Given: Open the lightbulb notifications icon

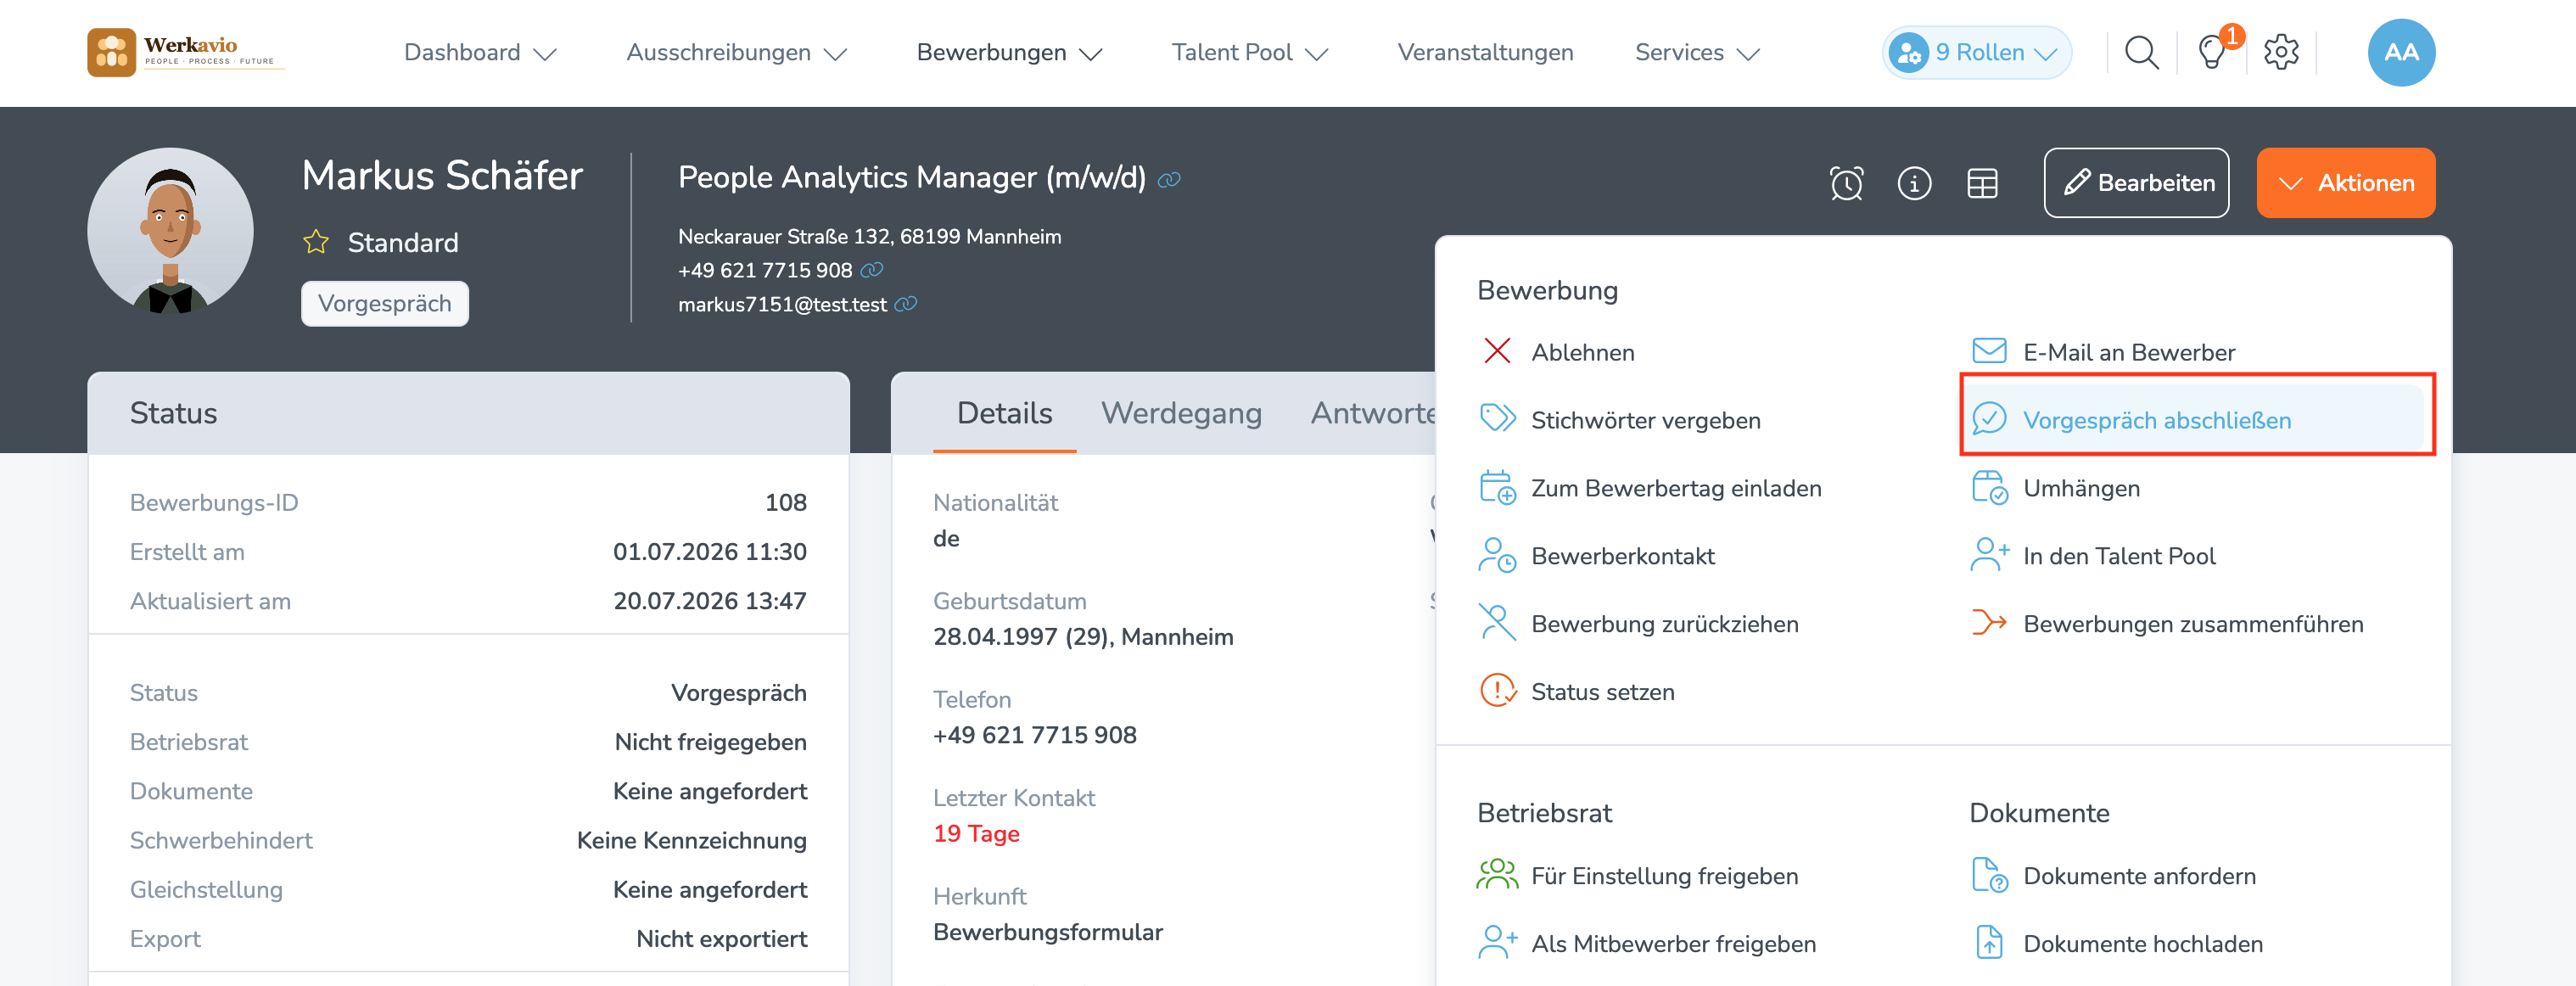Looking at the screenshot, I should 2212,52.
